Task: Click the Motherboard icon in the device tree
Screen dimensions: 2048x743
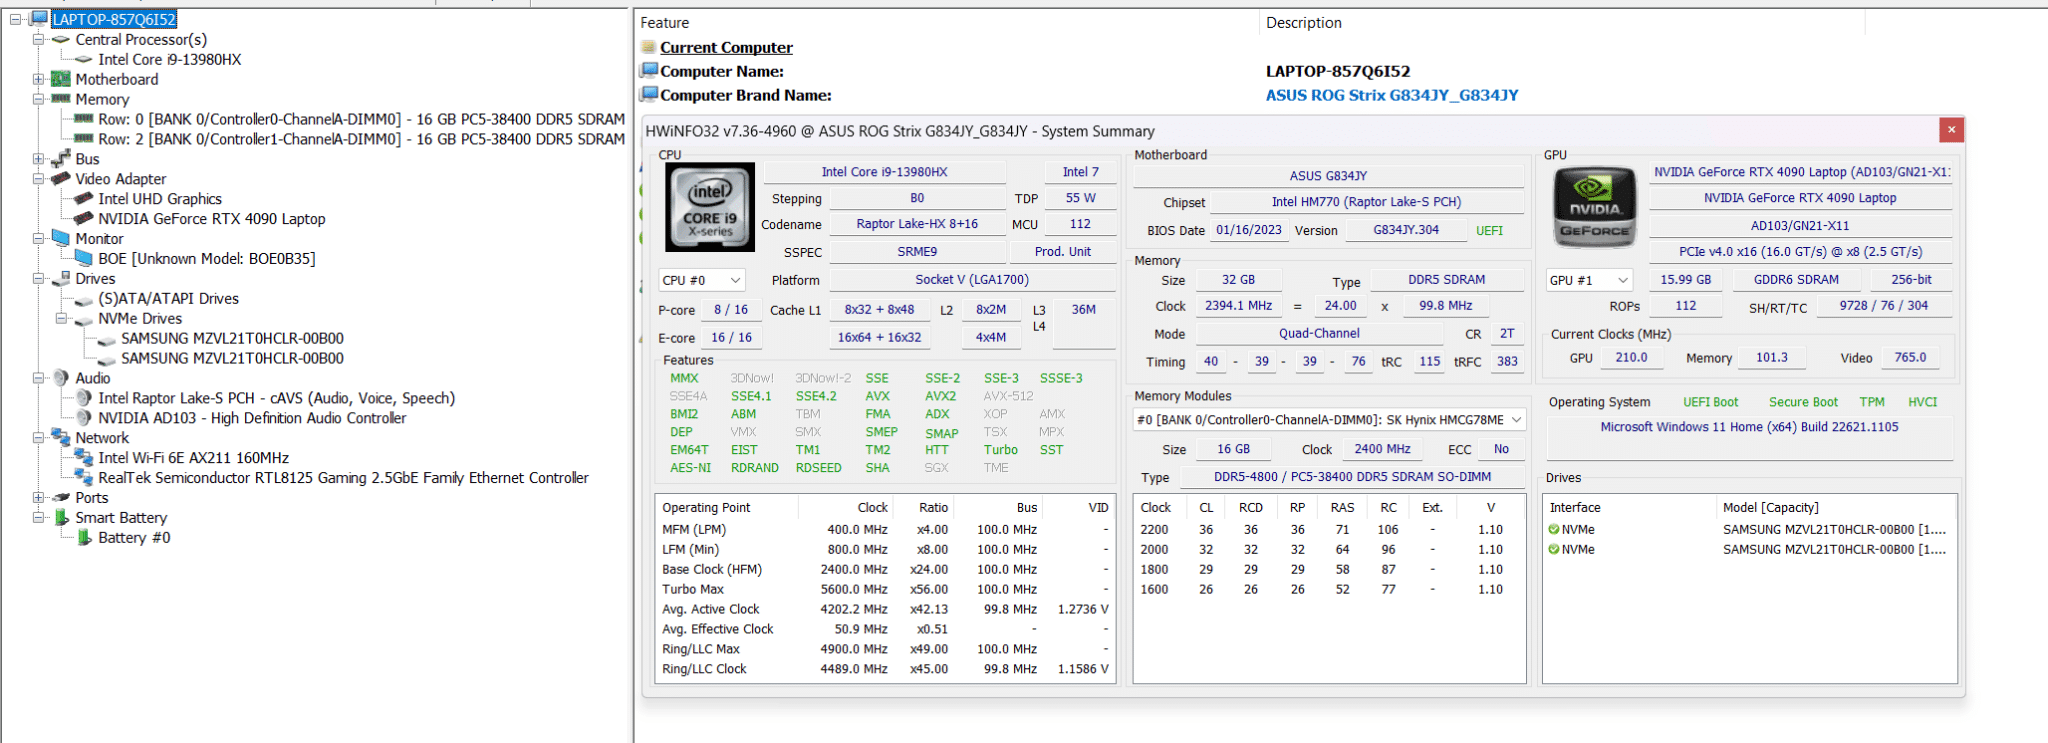Action: pyautogui.click(x=61, y=79)
